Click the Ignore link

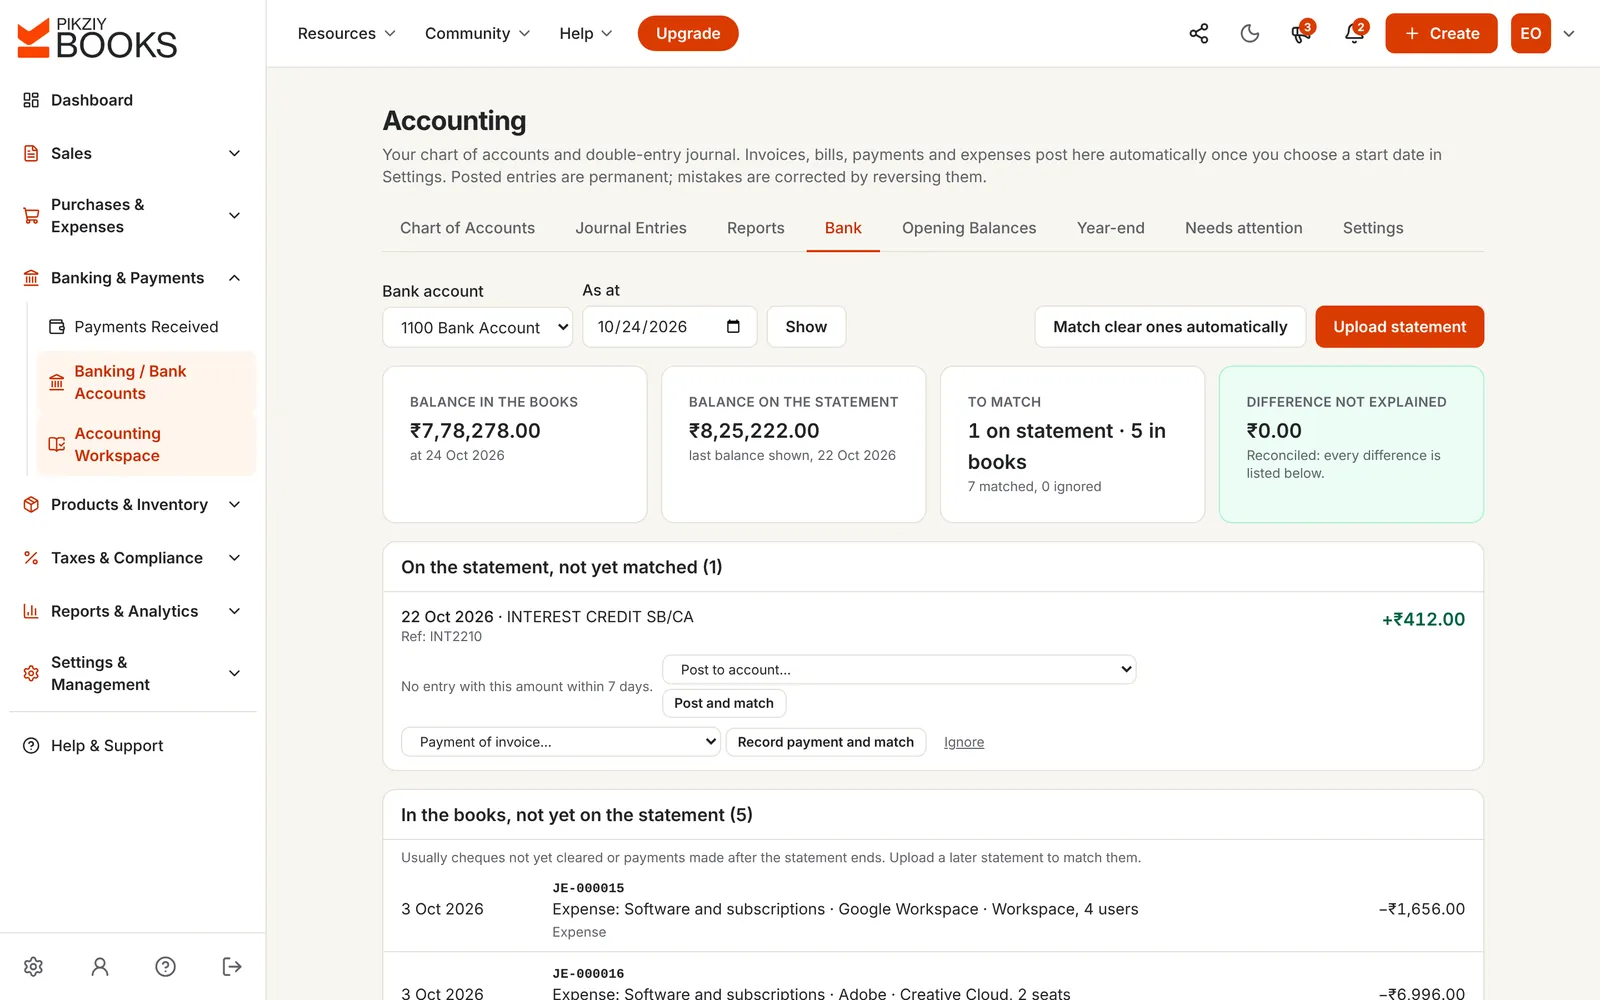[964, 742]
